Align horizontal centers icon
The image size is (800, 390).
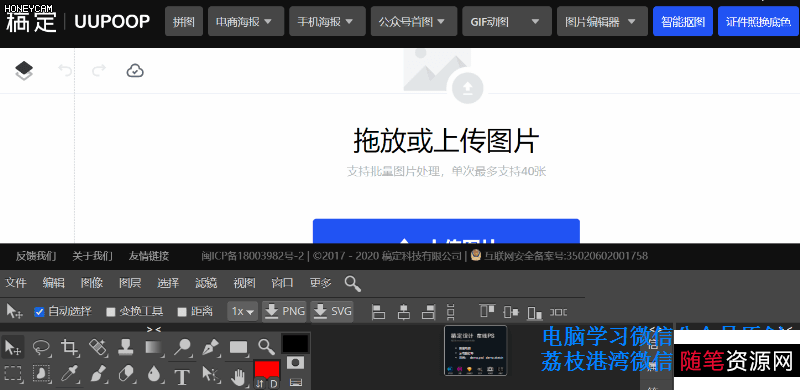click(404, 311)
